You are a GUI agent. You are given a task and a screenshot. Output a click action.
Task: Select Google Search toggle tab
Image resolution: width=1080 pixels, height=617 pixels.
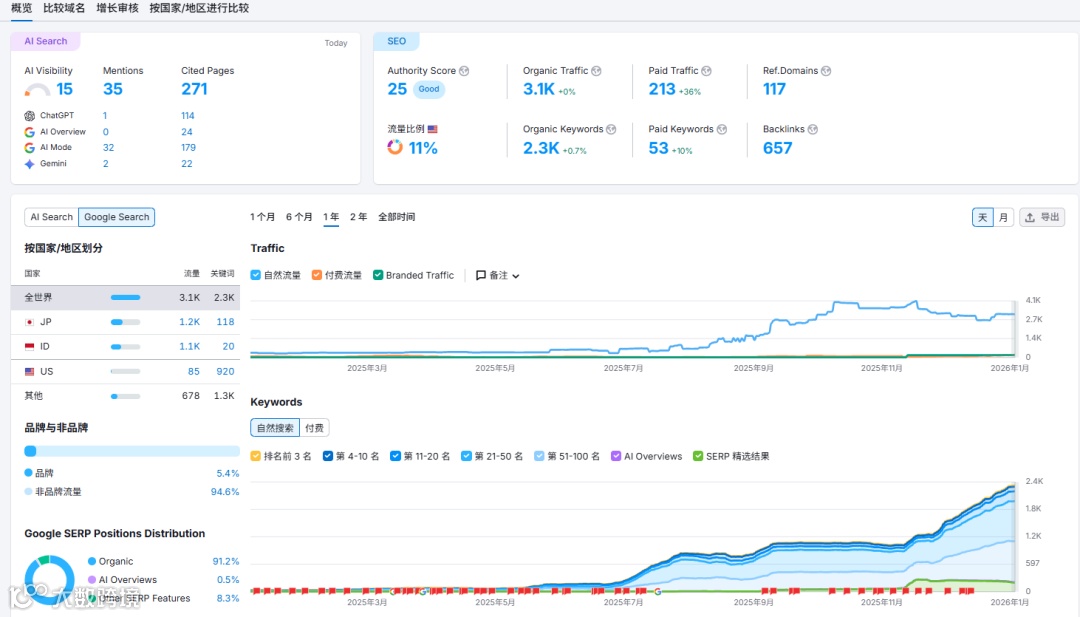(x=116, y=217)
